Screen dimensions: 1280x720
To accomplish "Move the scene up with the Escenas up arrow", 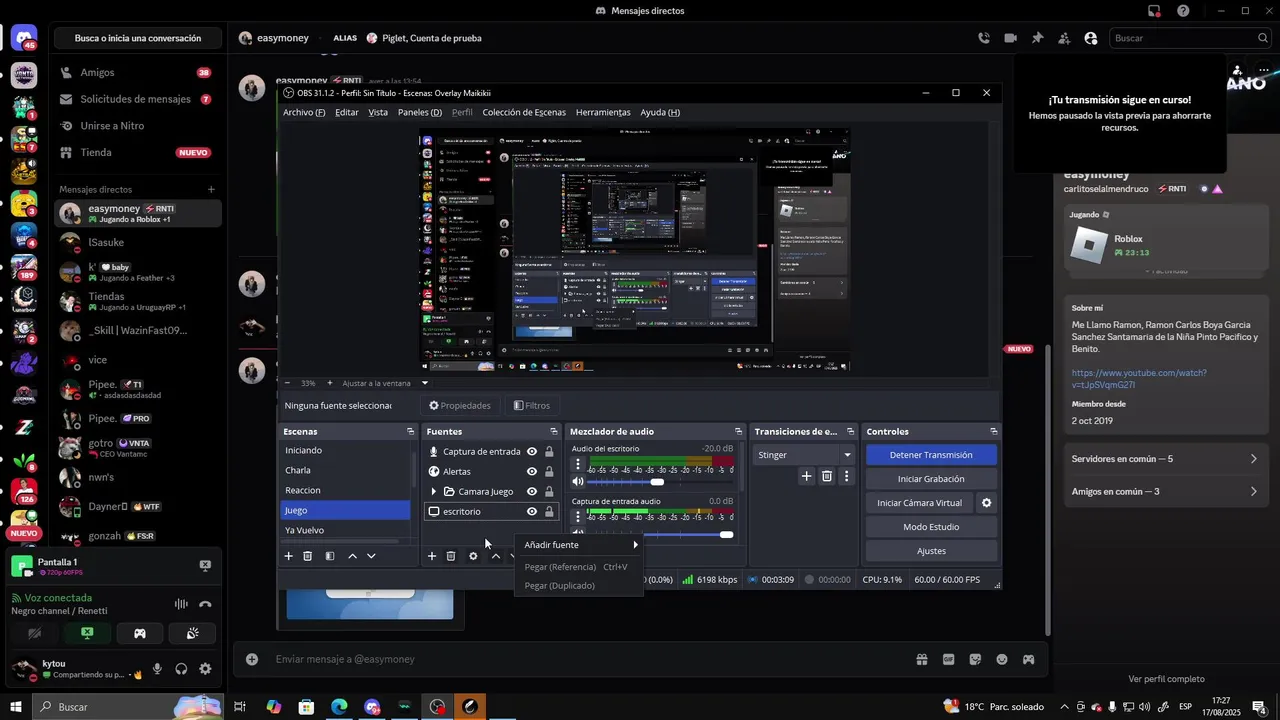I will point(352,556).
